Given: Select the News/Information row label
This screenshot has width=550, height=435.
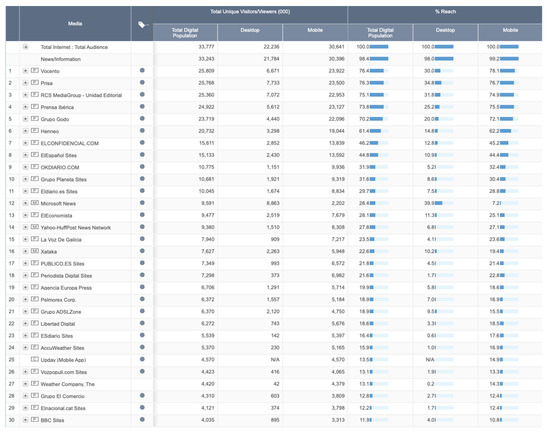Looking at the screenshot, I should tap(61, 59).
